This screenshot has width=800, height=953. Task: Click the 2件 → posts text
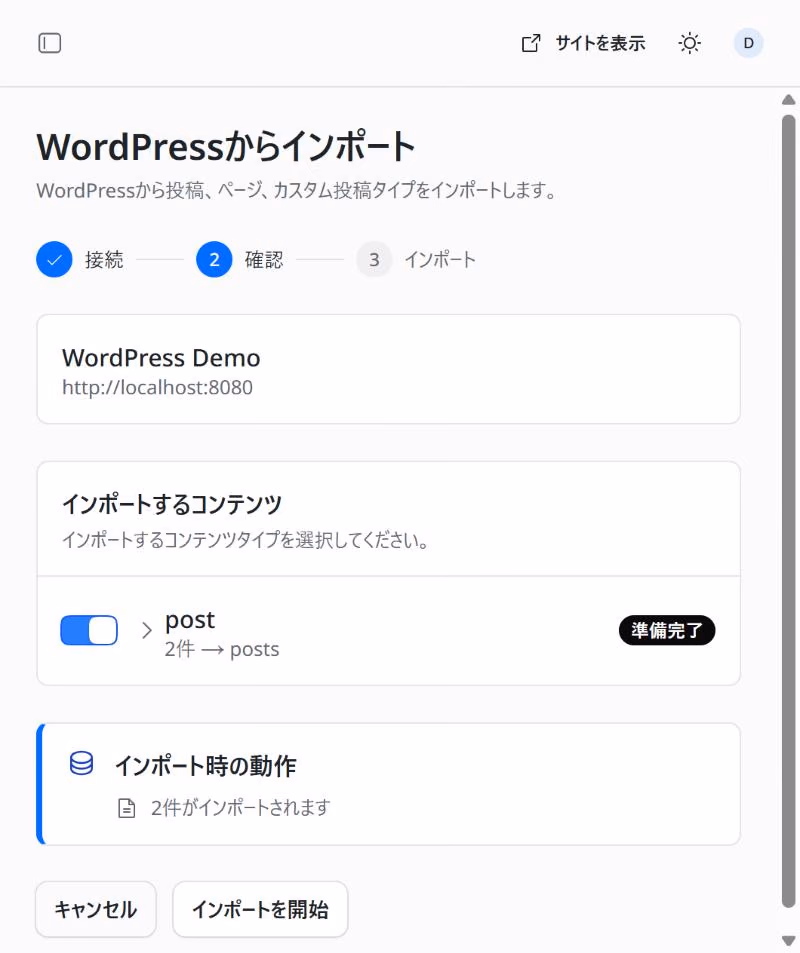point(222,649)
